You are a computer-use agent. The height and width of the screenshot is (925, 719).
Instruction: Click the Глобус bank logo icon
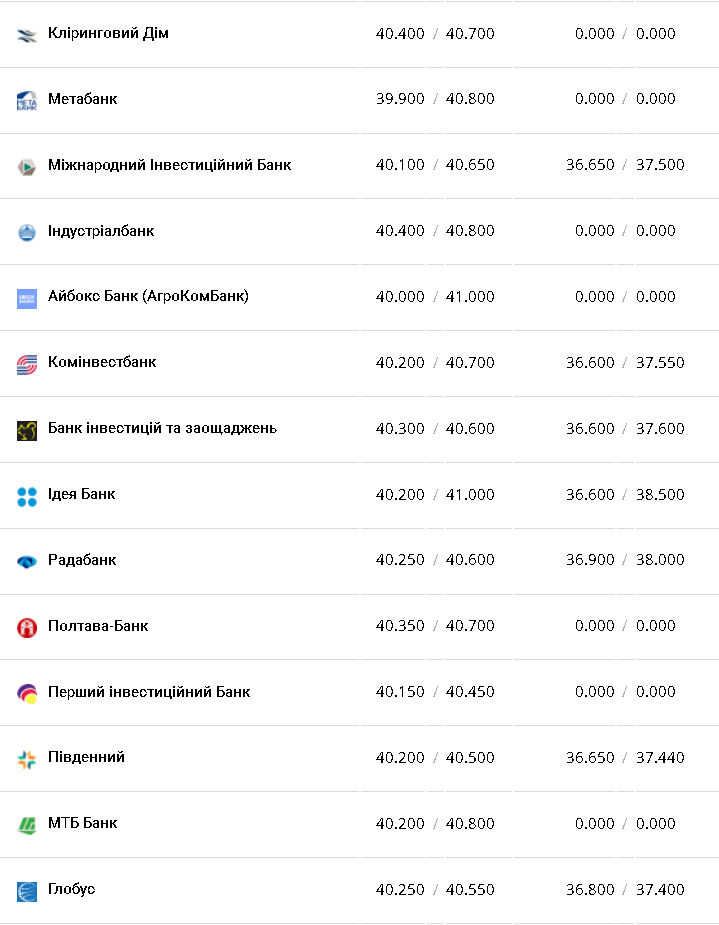[27, 891]
